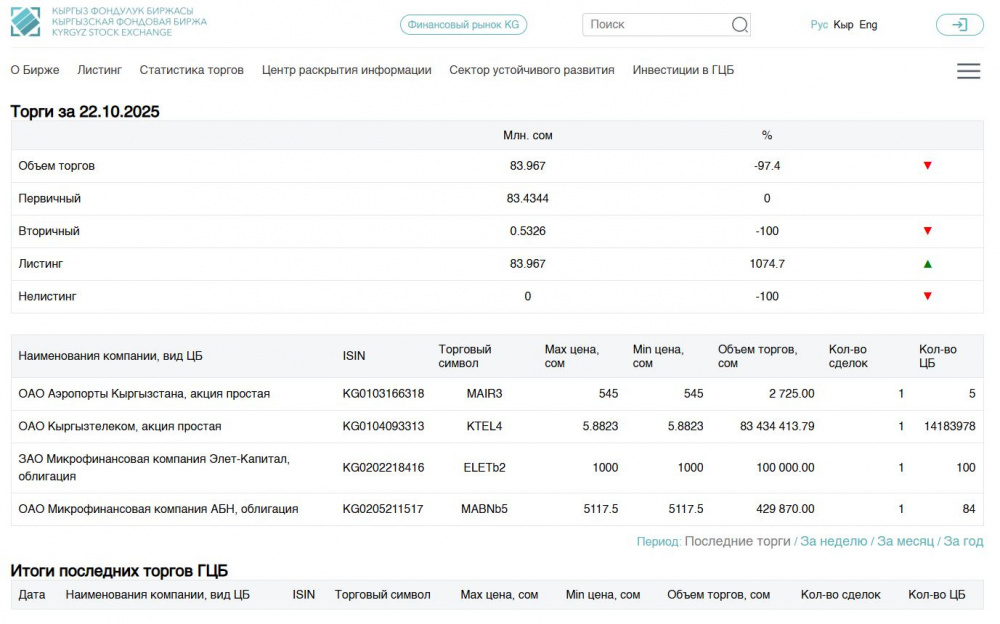Select Рус language option

click(x=819, y=25)
